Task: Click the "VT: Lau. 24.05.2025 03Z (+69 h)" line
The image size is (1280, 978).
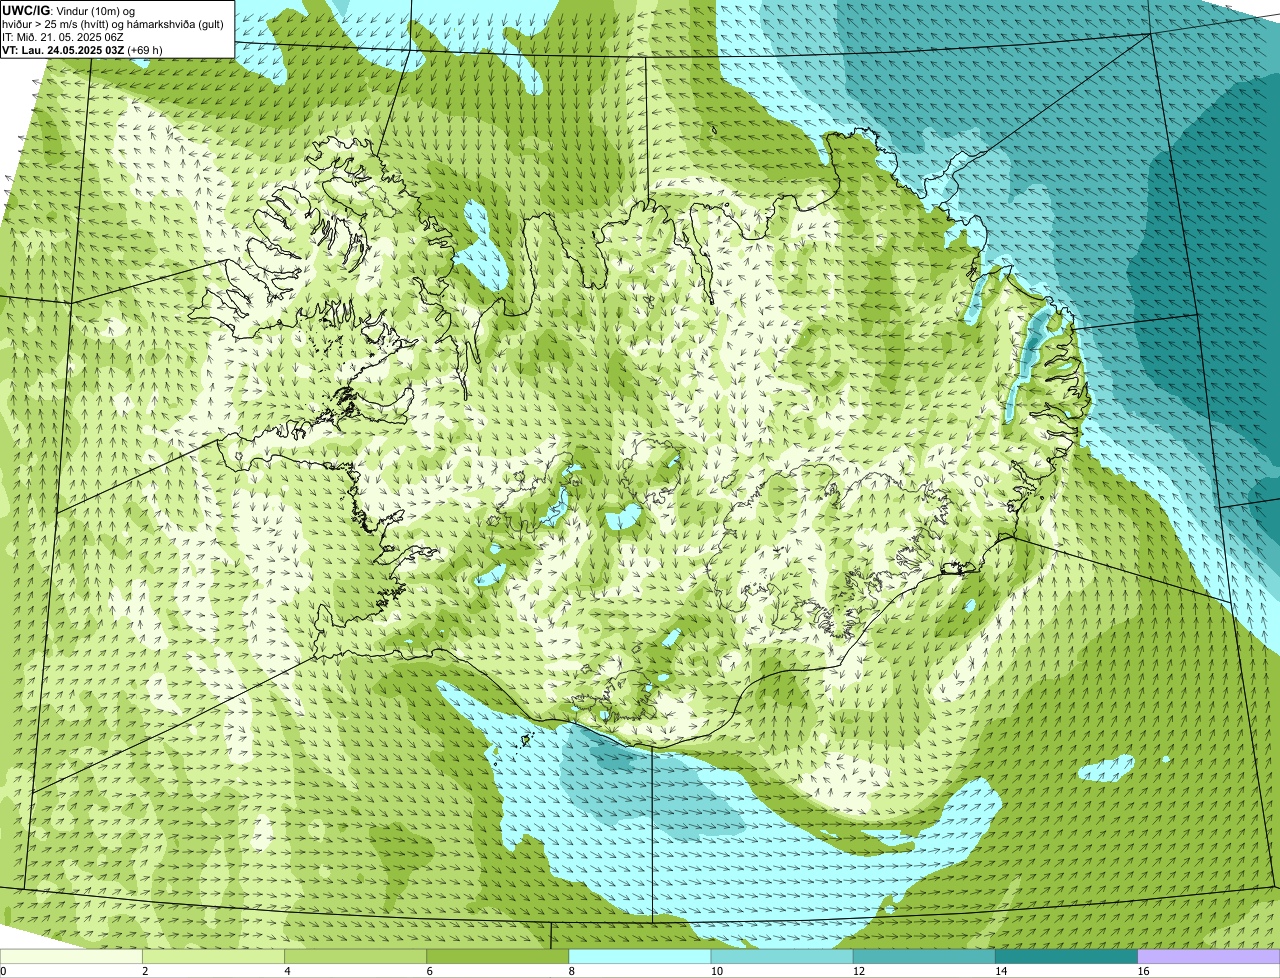Action: point(82,49)
